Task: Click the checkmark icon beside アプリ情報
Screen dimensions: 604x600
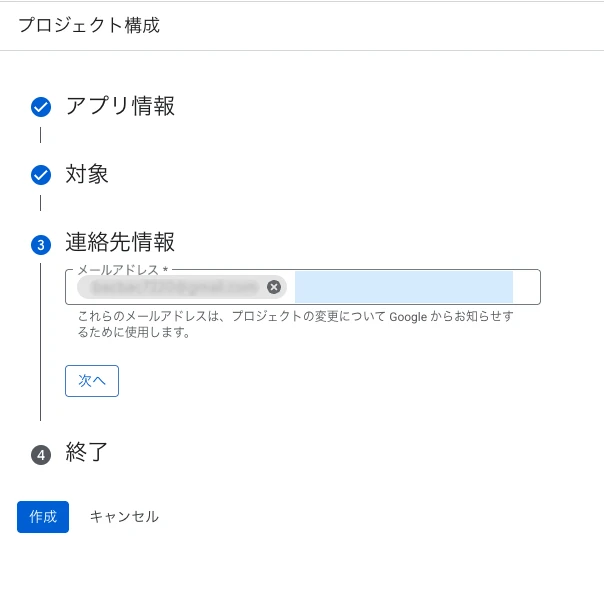Action: [x=41, y=107]
